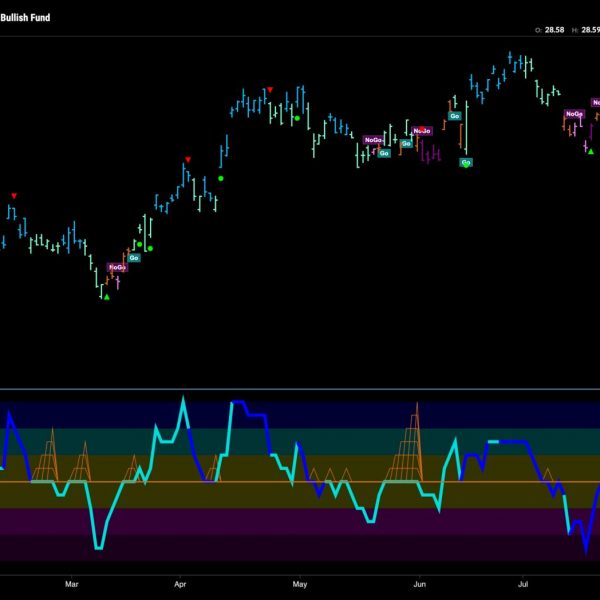Select the NoGo signal tag in mid-May
Viewport: 600px width, 600px height.
point(373,140)
